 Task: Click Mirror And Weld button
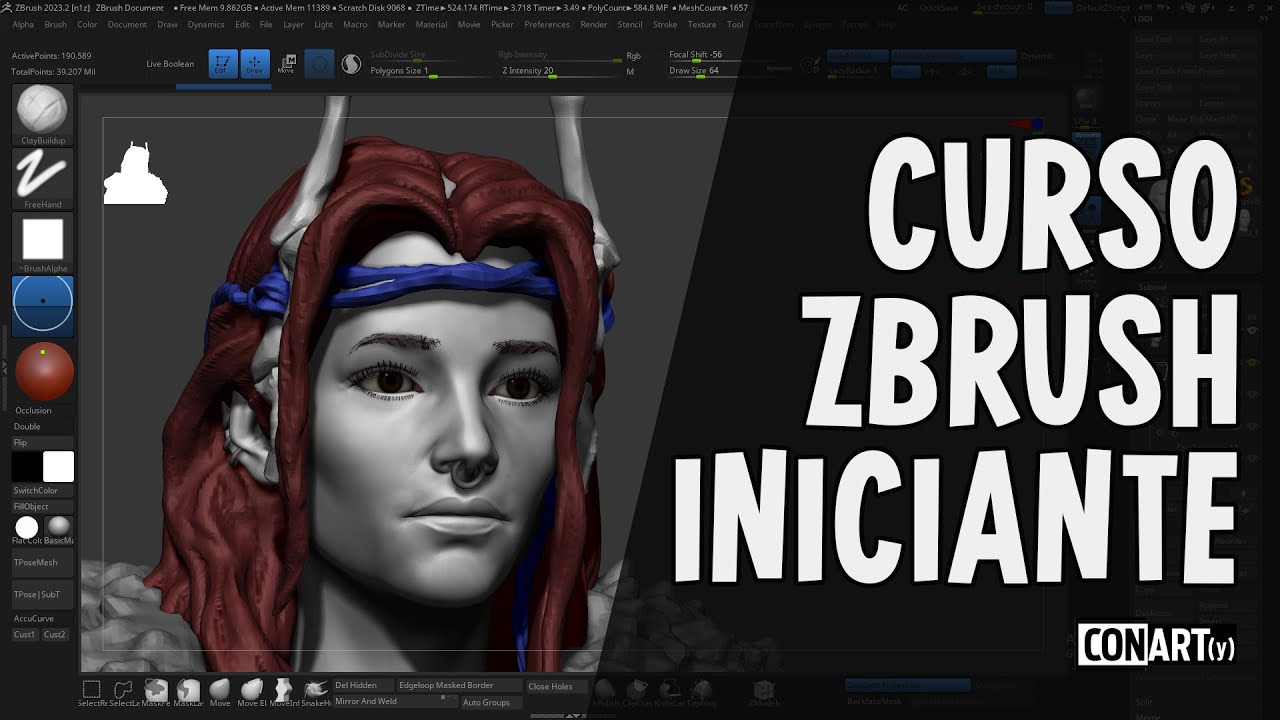coord(394,701)
